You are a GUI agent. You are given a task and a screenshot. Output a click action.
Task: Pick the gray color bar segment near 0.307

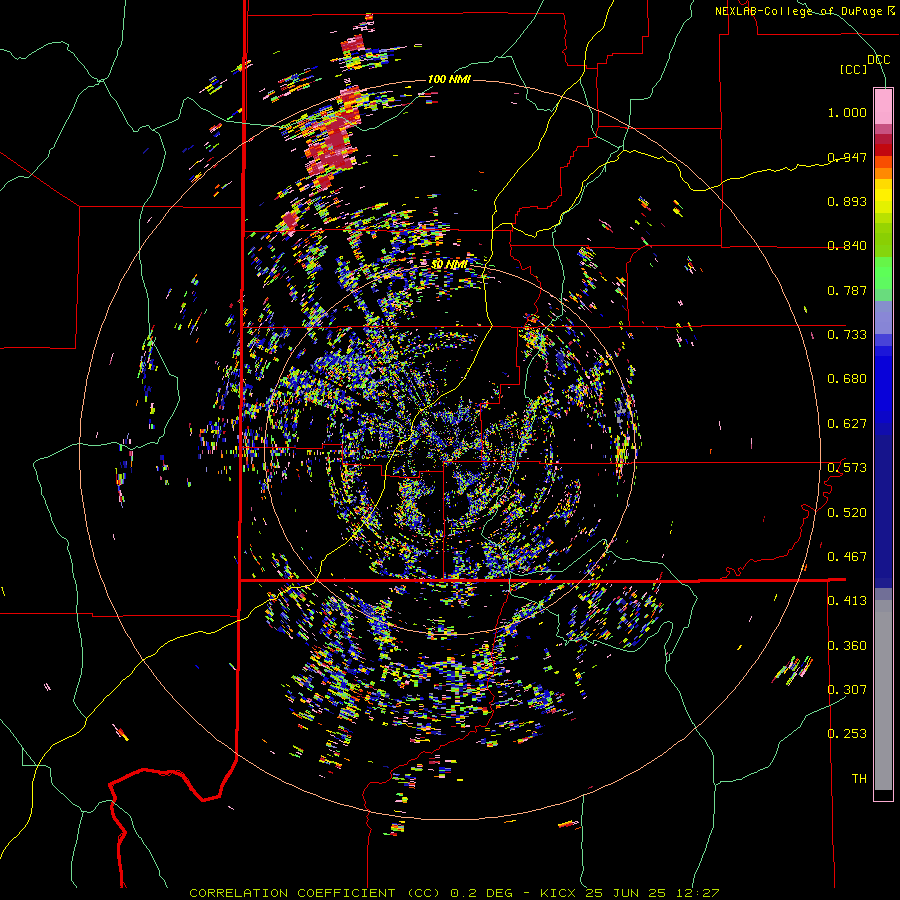883,695
